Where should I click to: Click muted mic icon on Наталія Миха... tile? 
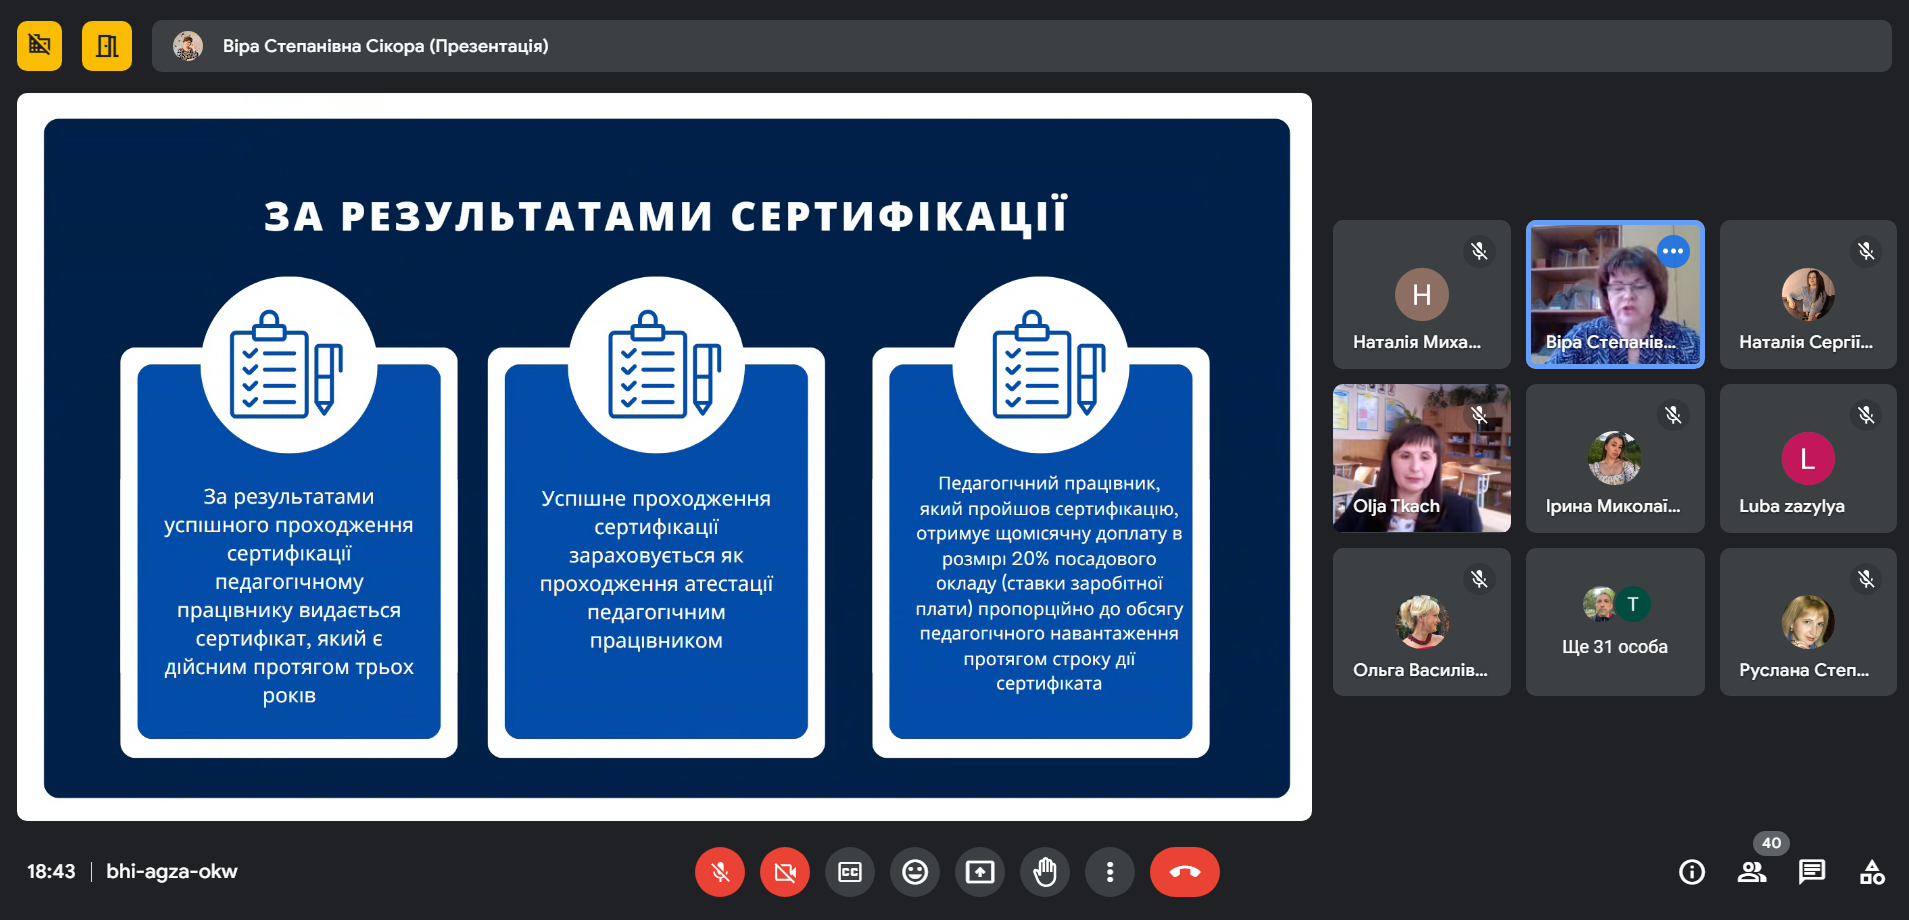1479,251
